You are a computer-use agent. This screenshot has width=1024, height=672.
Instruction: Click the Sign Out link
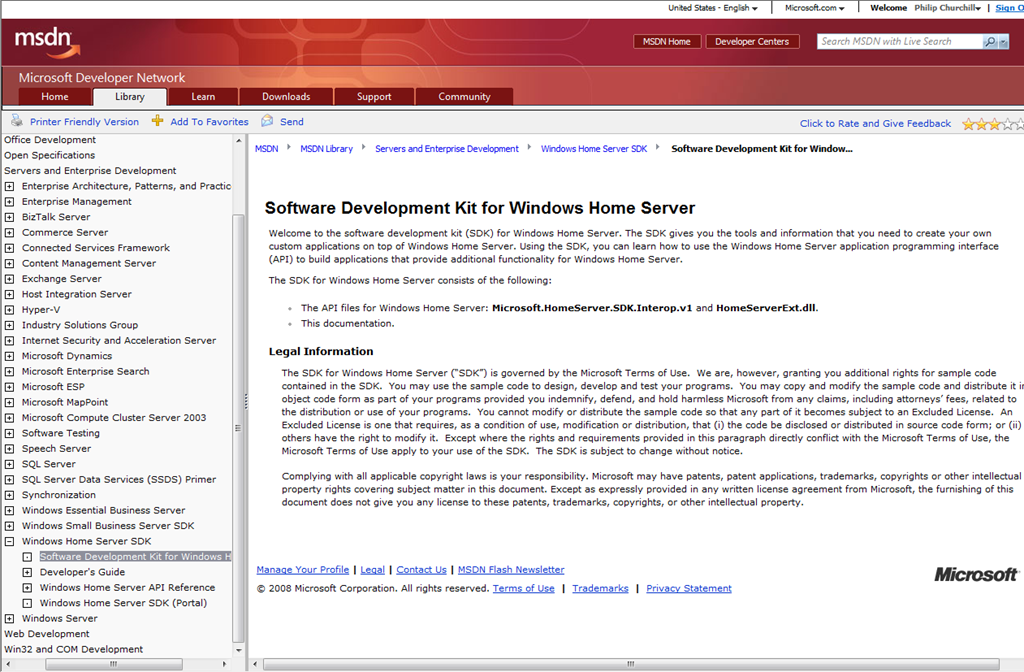(x=1010, y=8)
